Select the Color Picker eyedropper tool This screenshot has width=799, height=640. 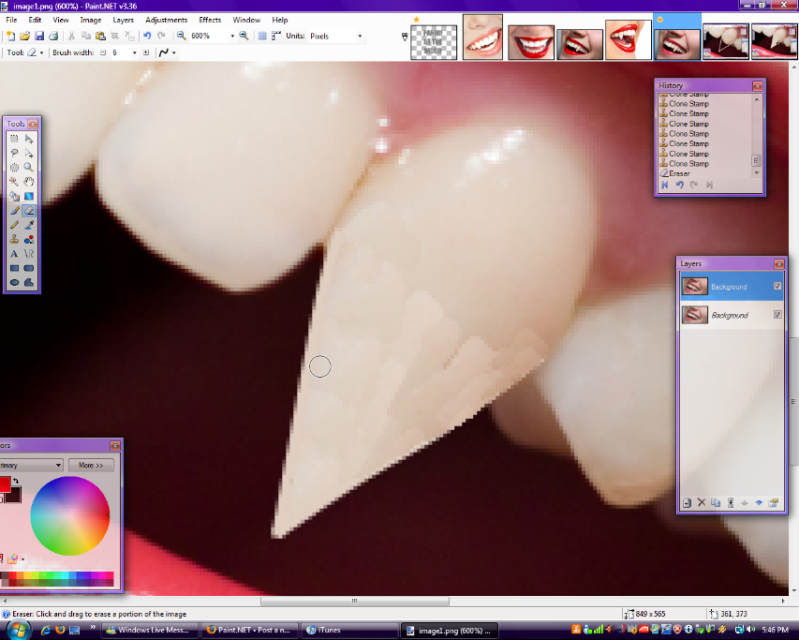point(29,225)
